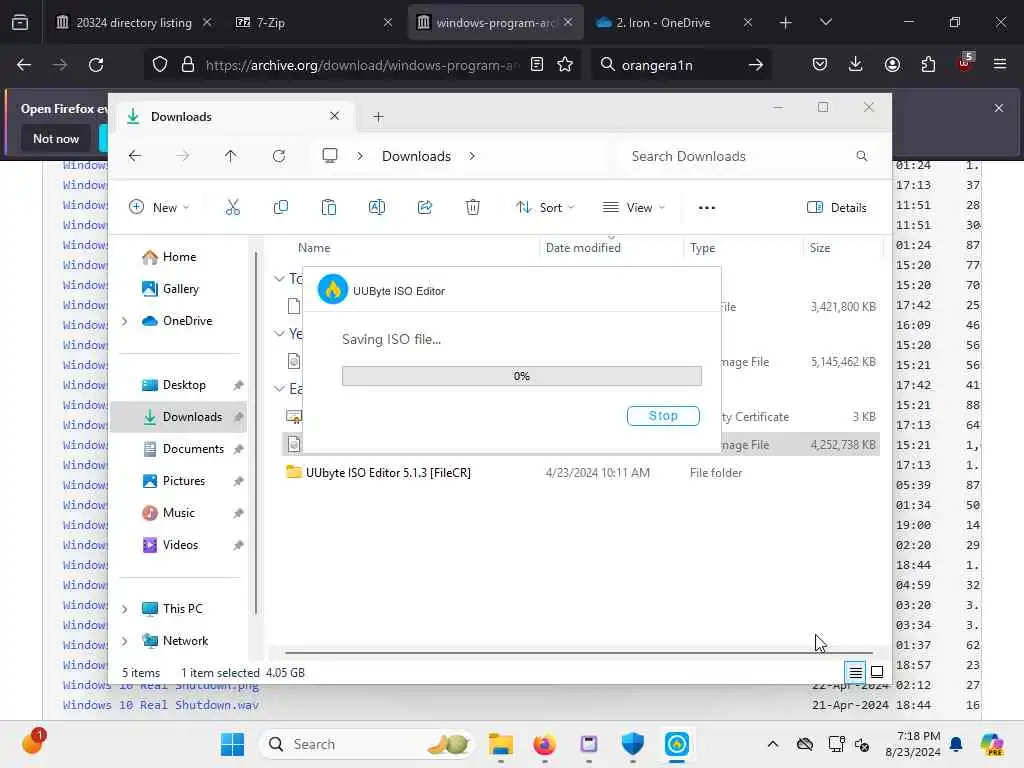
Task: Show hidden system tray icons
Action: click(x=773, y=744)
